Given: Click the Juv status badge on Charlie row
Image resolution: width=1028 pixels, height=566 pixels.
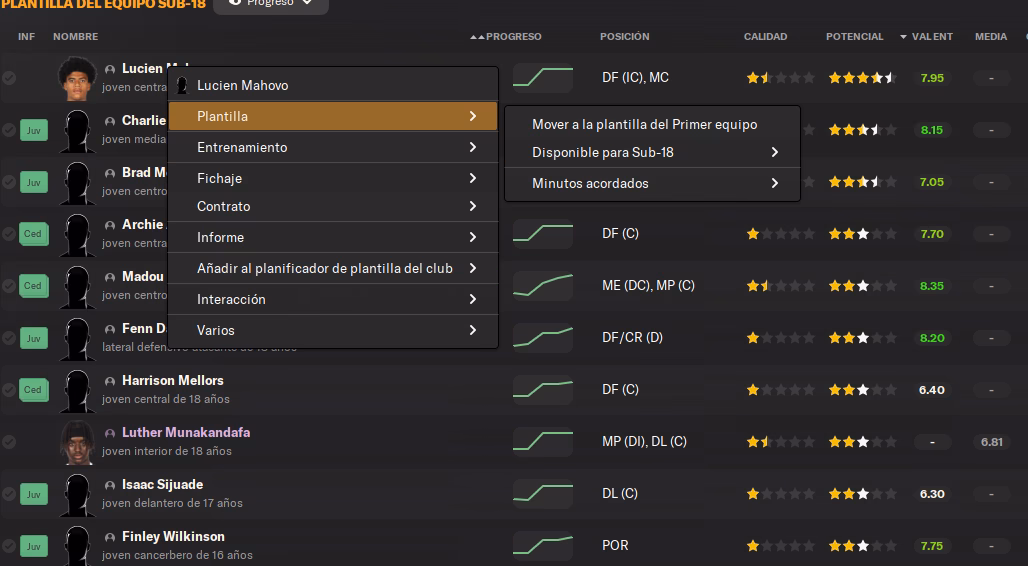Looking at the screenshot, I should [x=33, y=131].
